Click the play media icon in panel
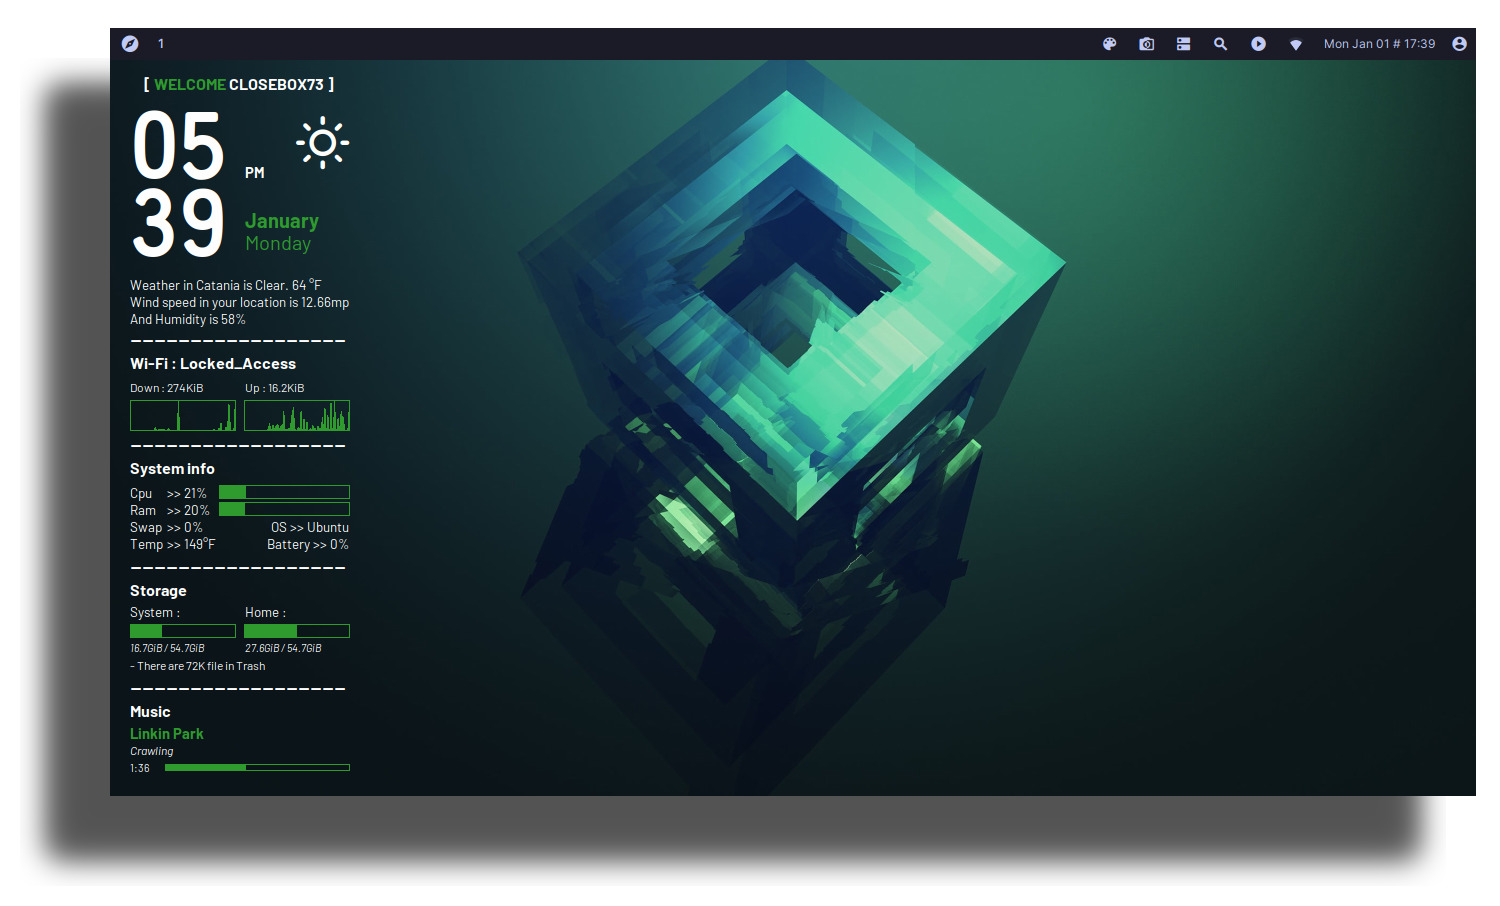 (x=1258, y=44)
